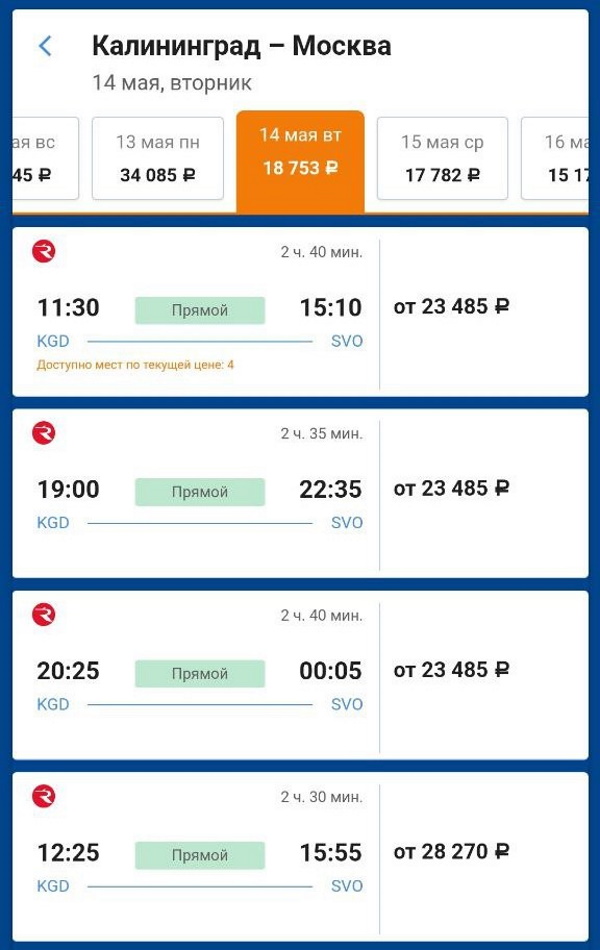Viewport: 600px width, 950px height.
Task: Pick the 19:00 flight price от 23 485 ₽
Action: [x=451, y=488]
